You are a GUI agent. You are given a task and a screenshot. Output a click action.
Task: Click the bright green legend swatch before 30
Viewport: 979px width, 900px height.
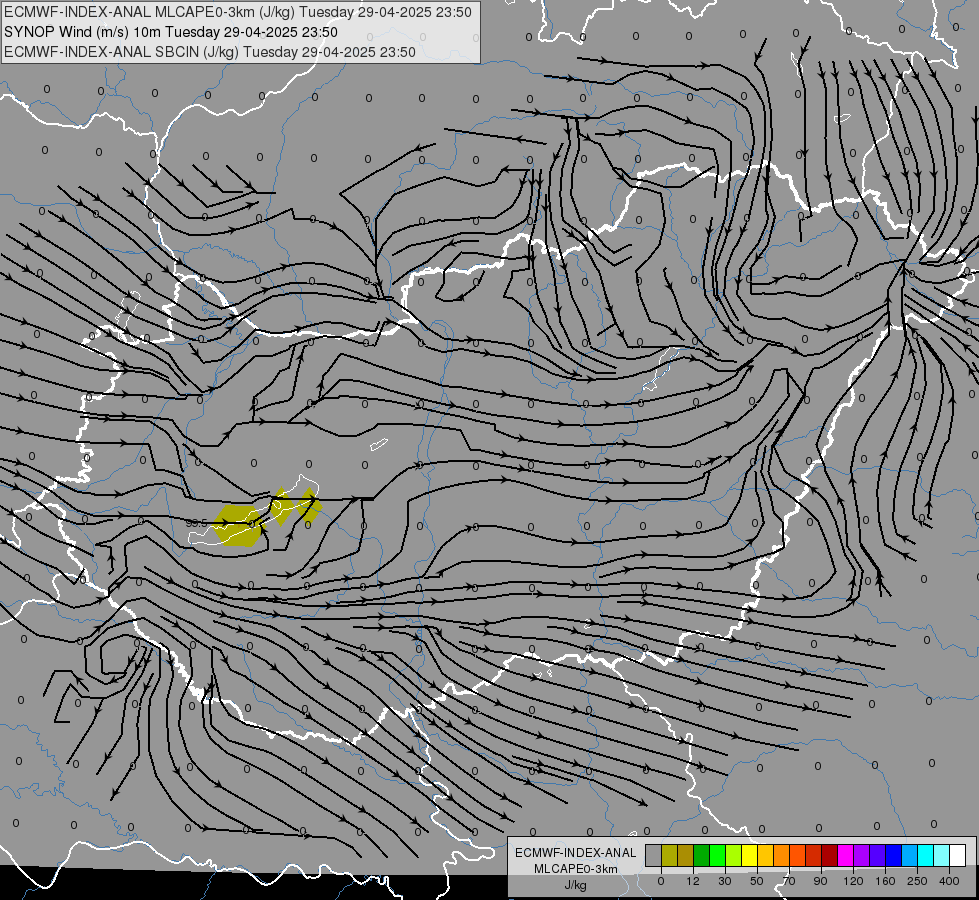pos(718,855)
